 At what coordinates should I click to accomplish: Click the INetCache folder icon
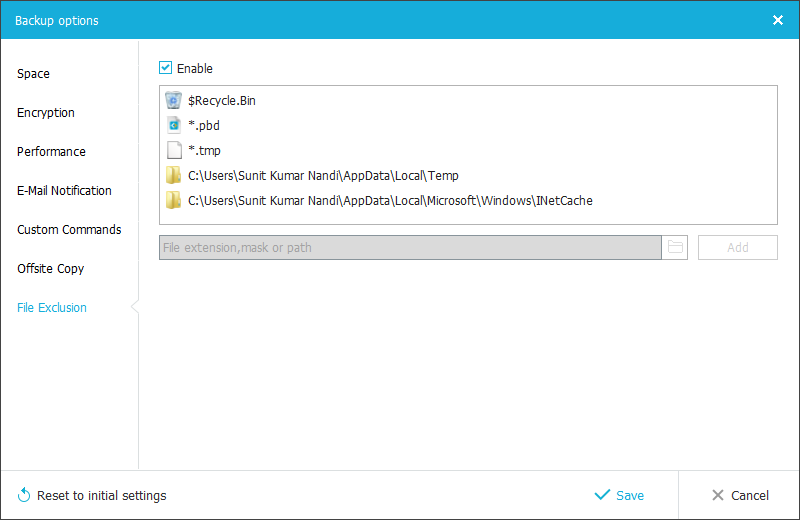pyautogui.click(x=174, y=200)
